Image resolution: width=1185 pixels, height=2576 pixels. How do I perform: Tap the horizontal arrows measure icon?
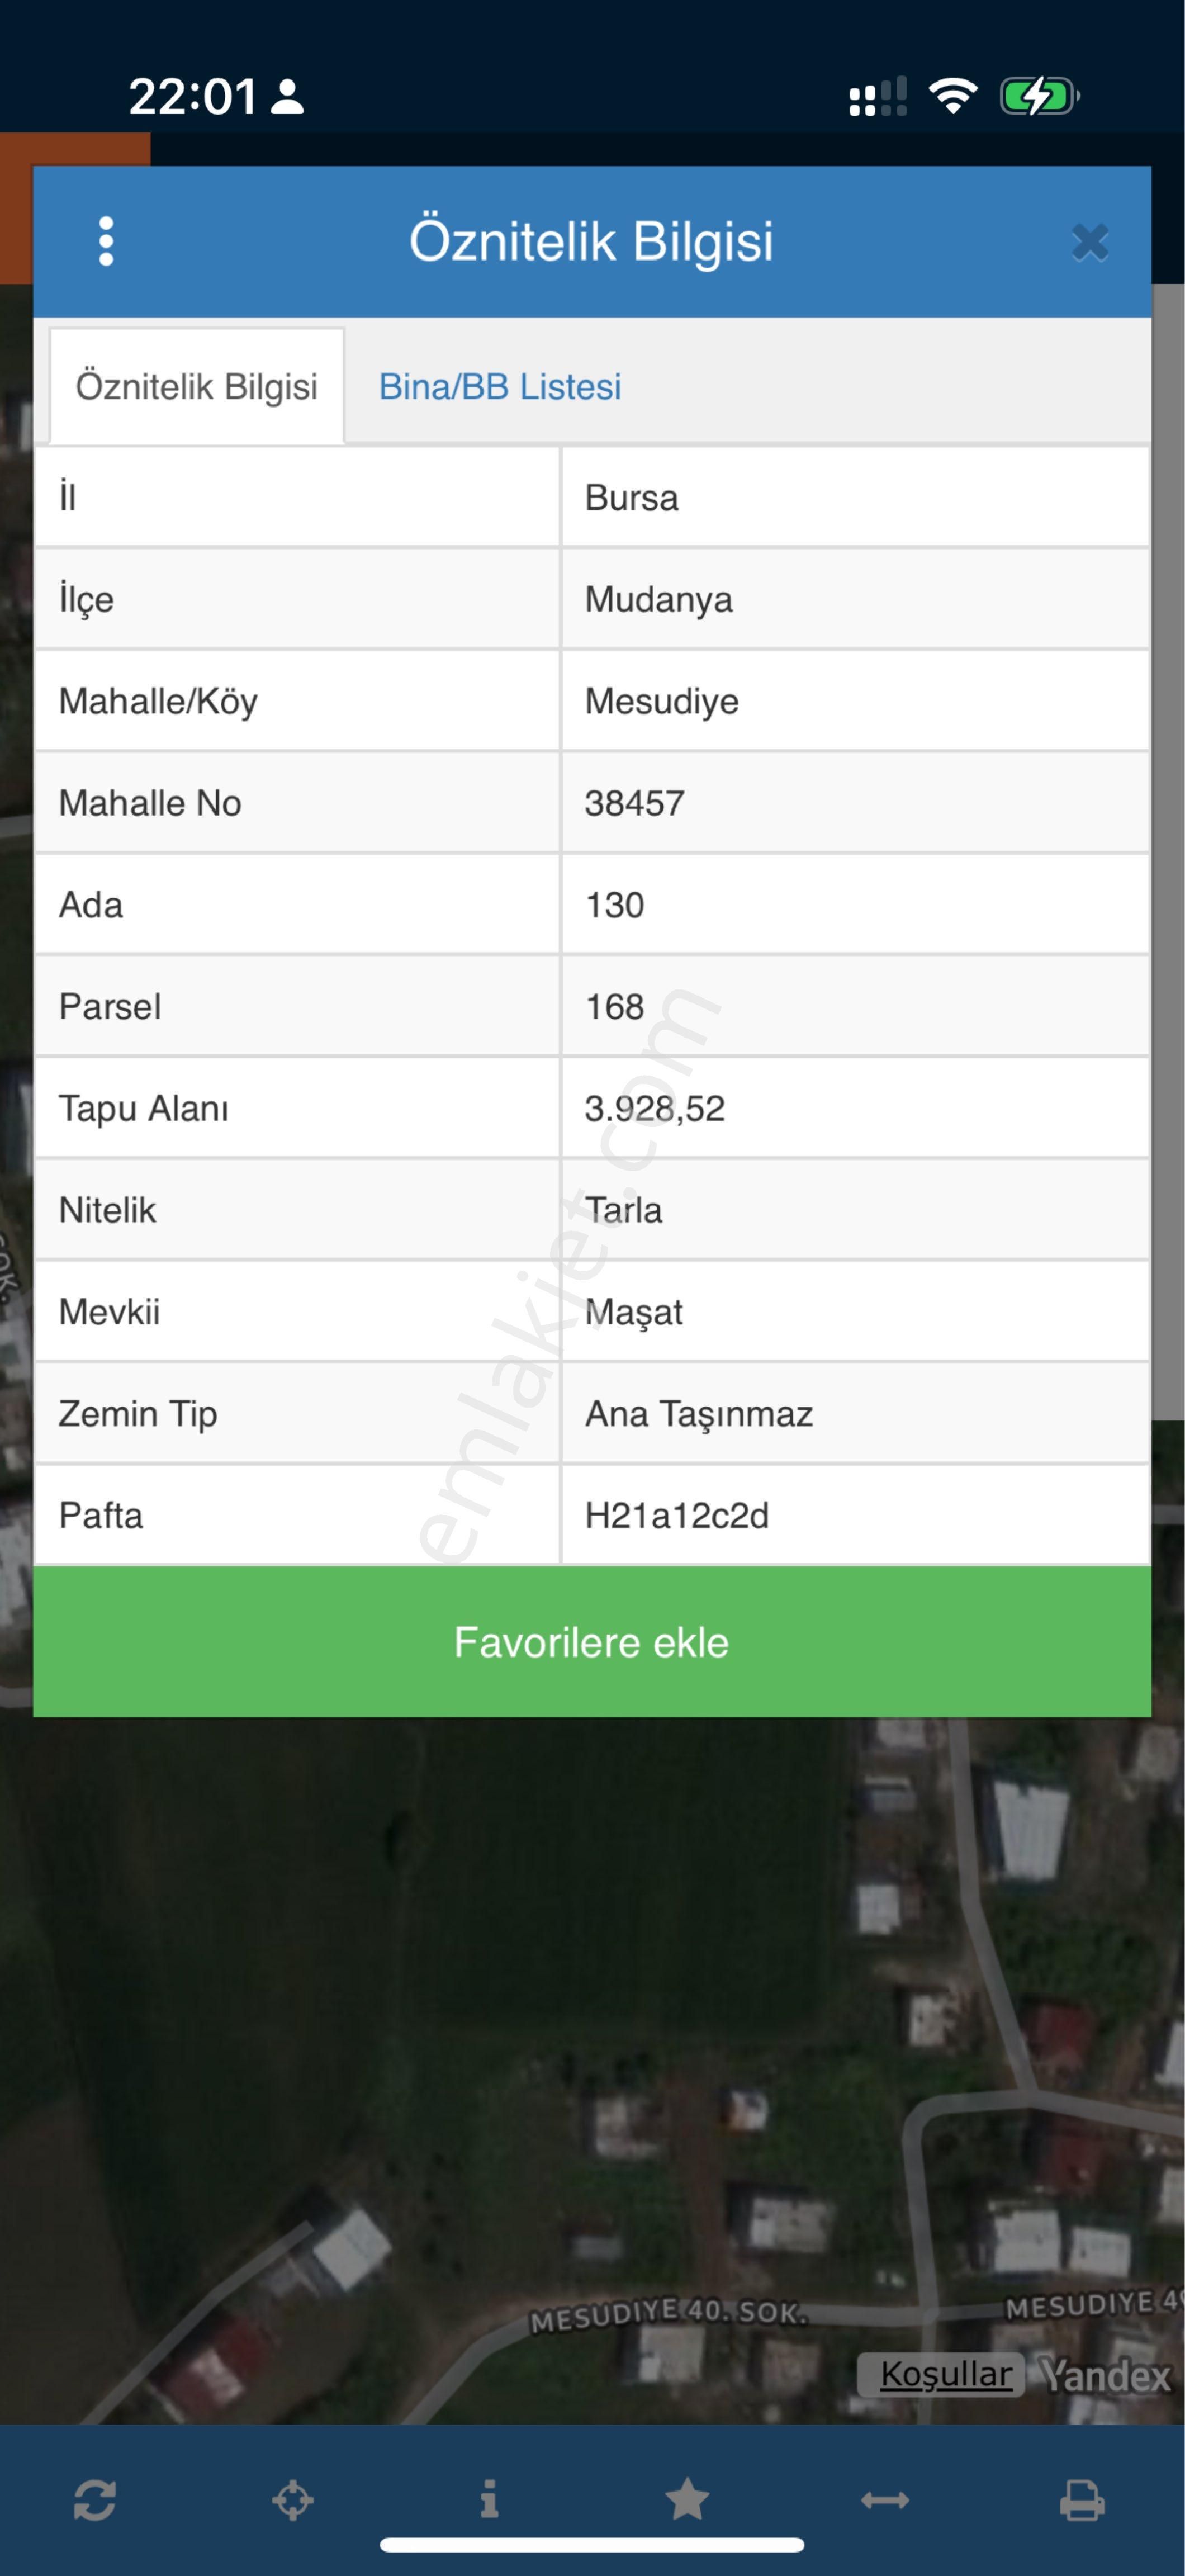[x=885, y=2500]
